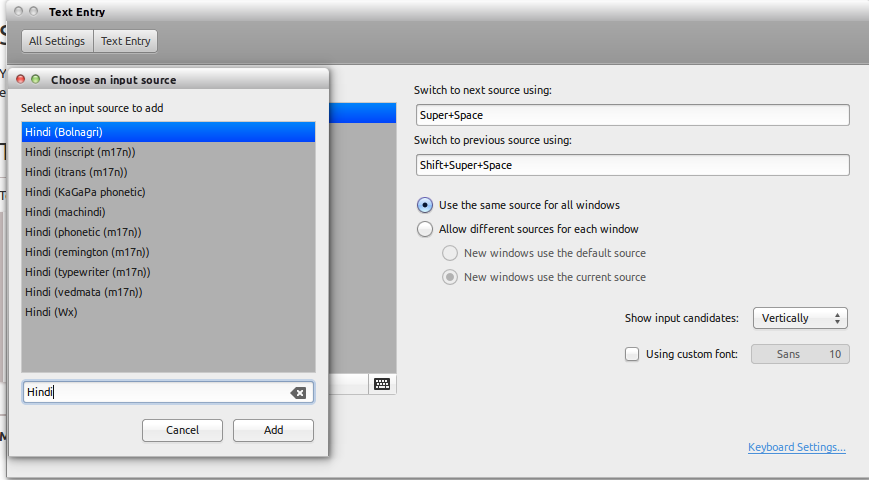Clear the Hindi search field text
The image size is (869, 480).
[x=298, y=393]
